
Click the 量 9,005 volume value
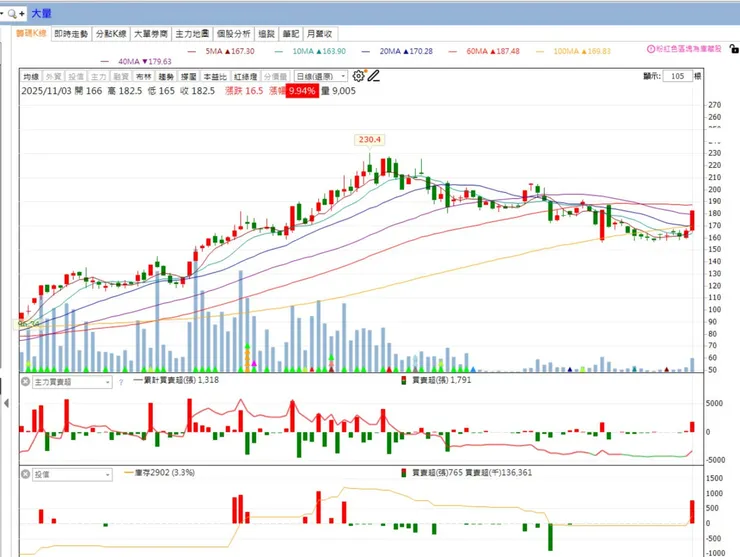tap(339, 91)
